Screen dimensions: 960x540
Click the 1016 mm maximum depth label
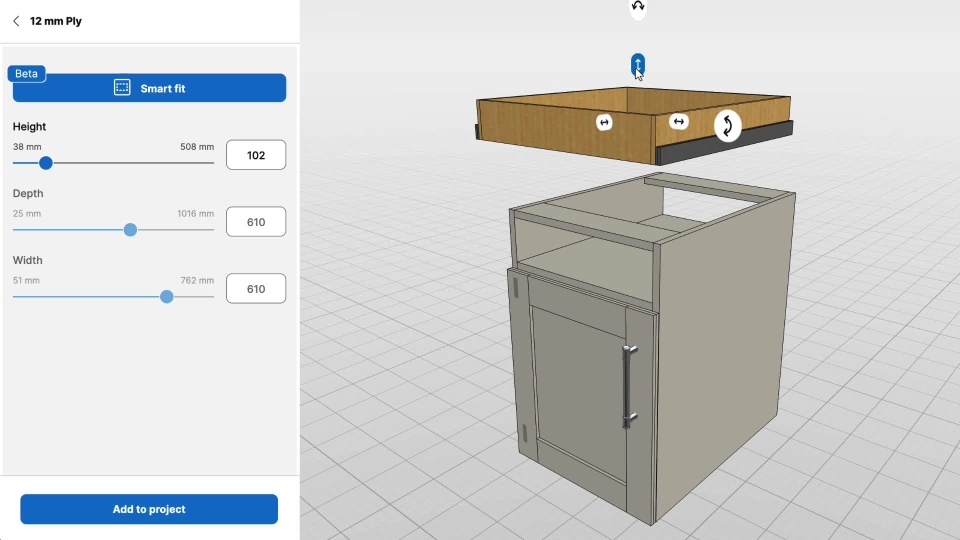point(196,214)
